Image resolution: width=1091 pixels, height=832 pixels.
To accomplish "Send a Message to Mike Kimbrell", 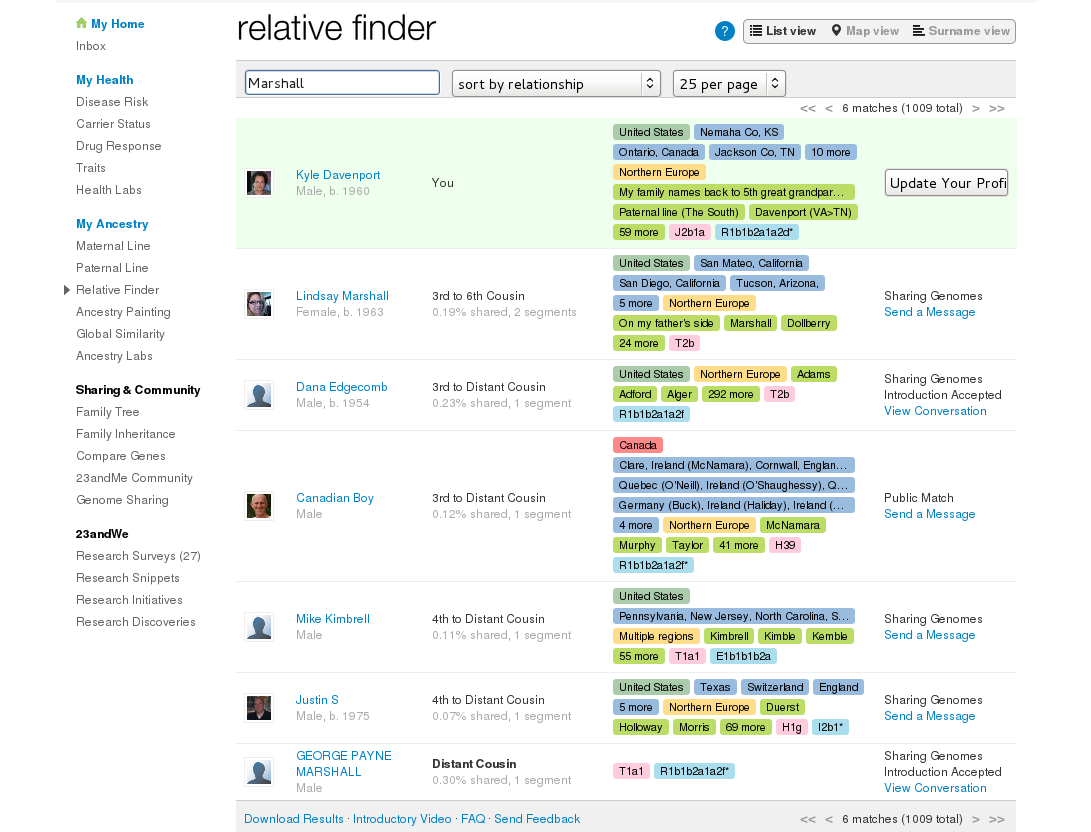I will pos(930,635).
